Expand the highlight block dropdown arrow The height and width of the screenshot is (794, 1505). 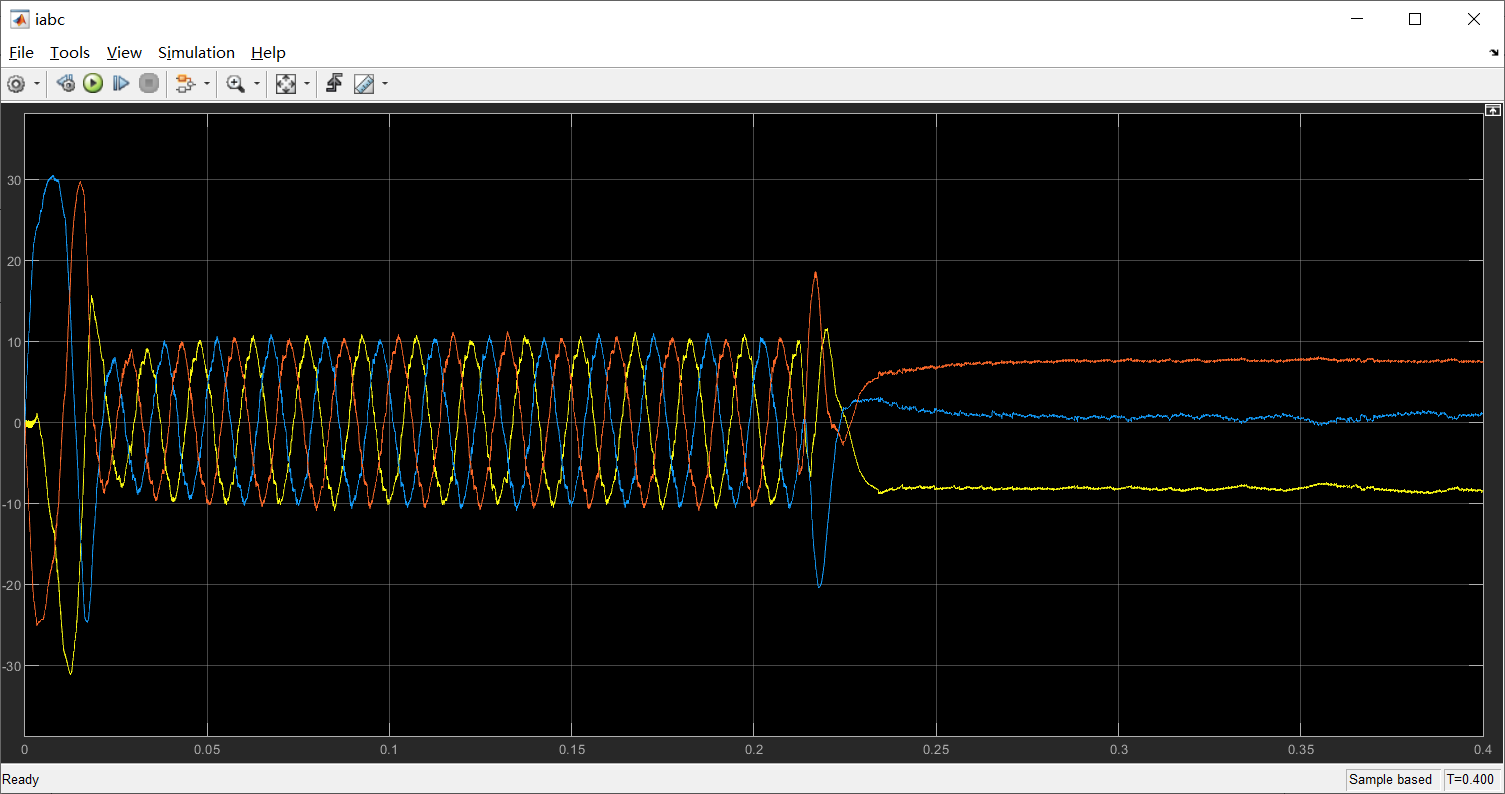(207, 84)
